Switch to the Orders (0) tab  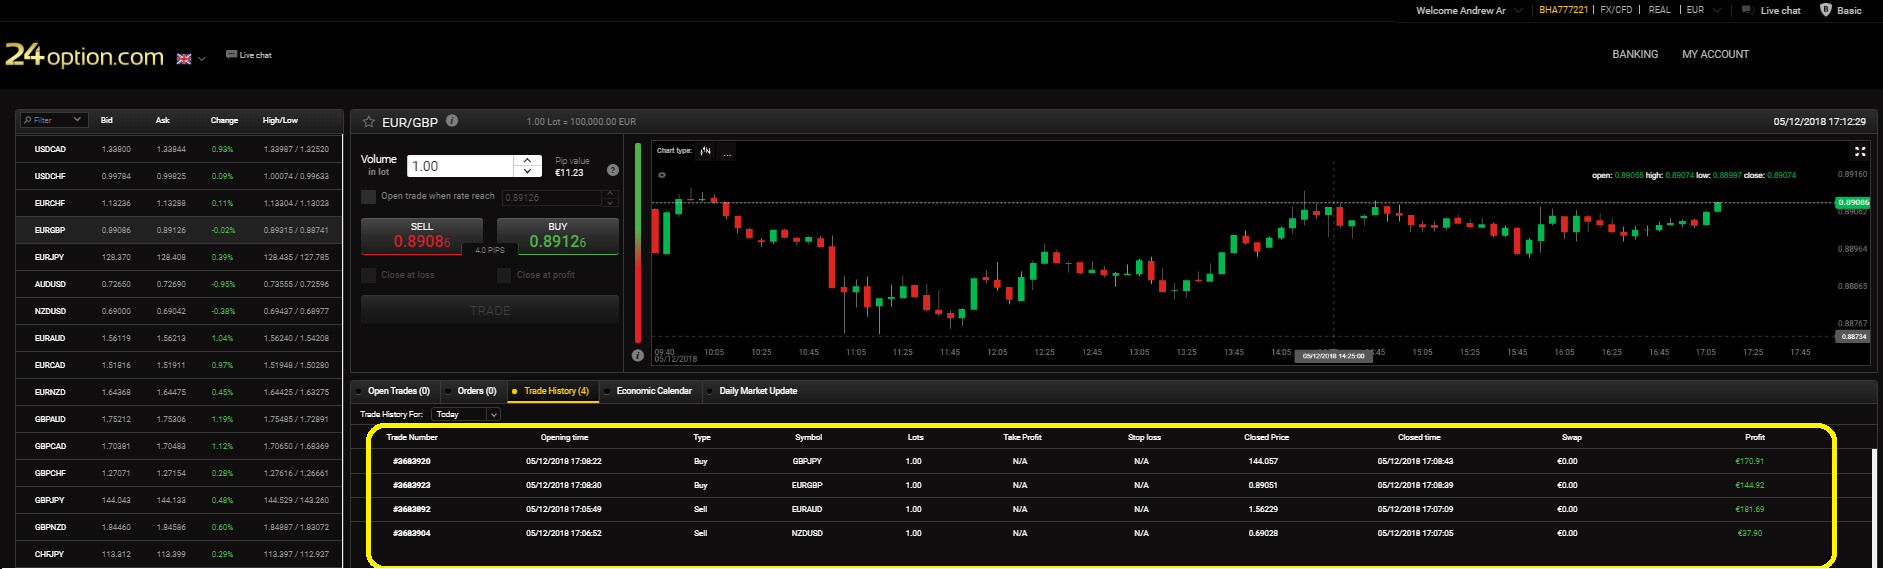click(x=476, y=391)
